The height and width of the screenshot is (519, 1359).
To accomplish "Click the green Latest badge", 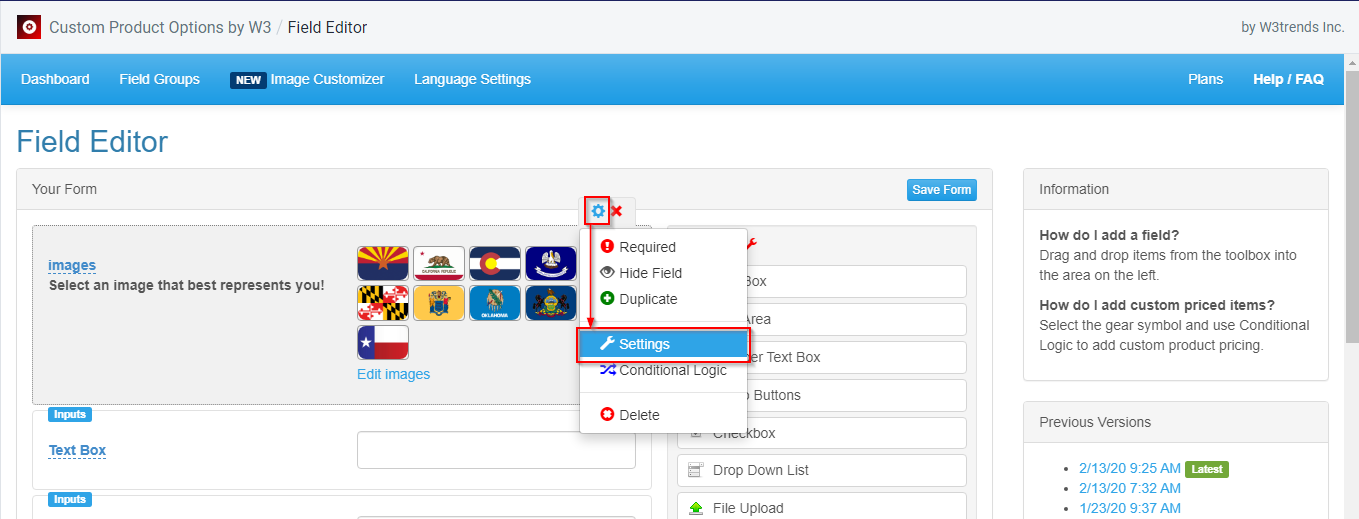I will (1206, 468).
